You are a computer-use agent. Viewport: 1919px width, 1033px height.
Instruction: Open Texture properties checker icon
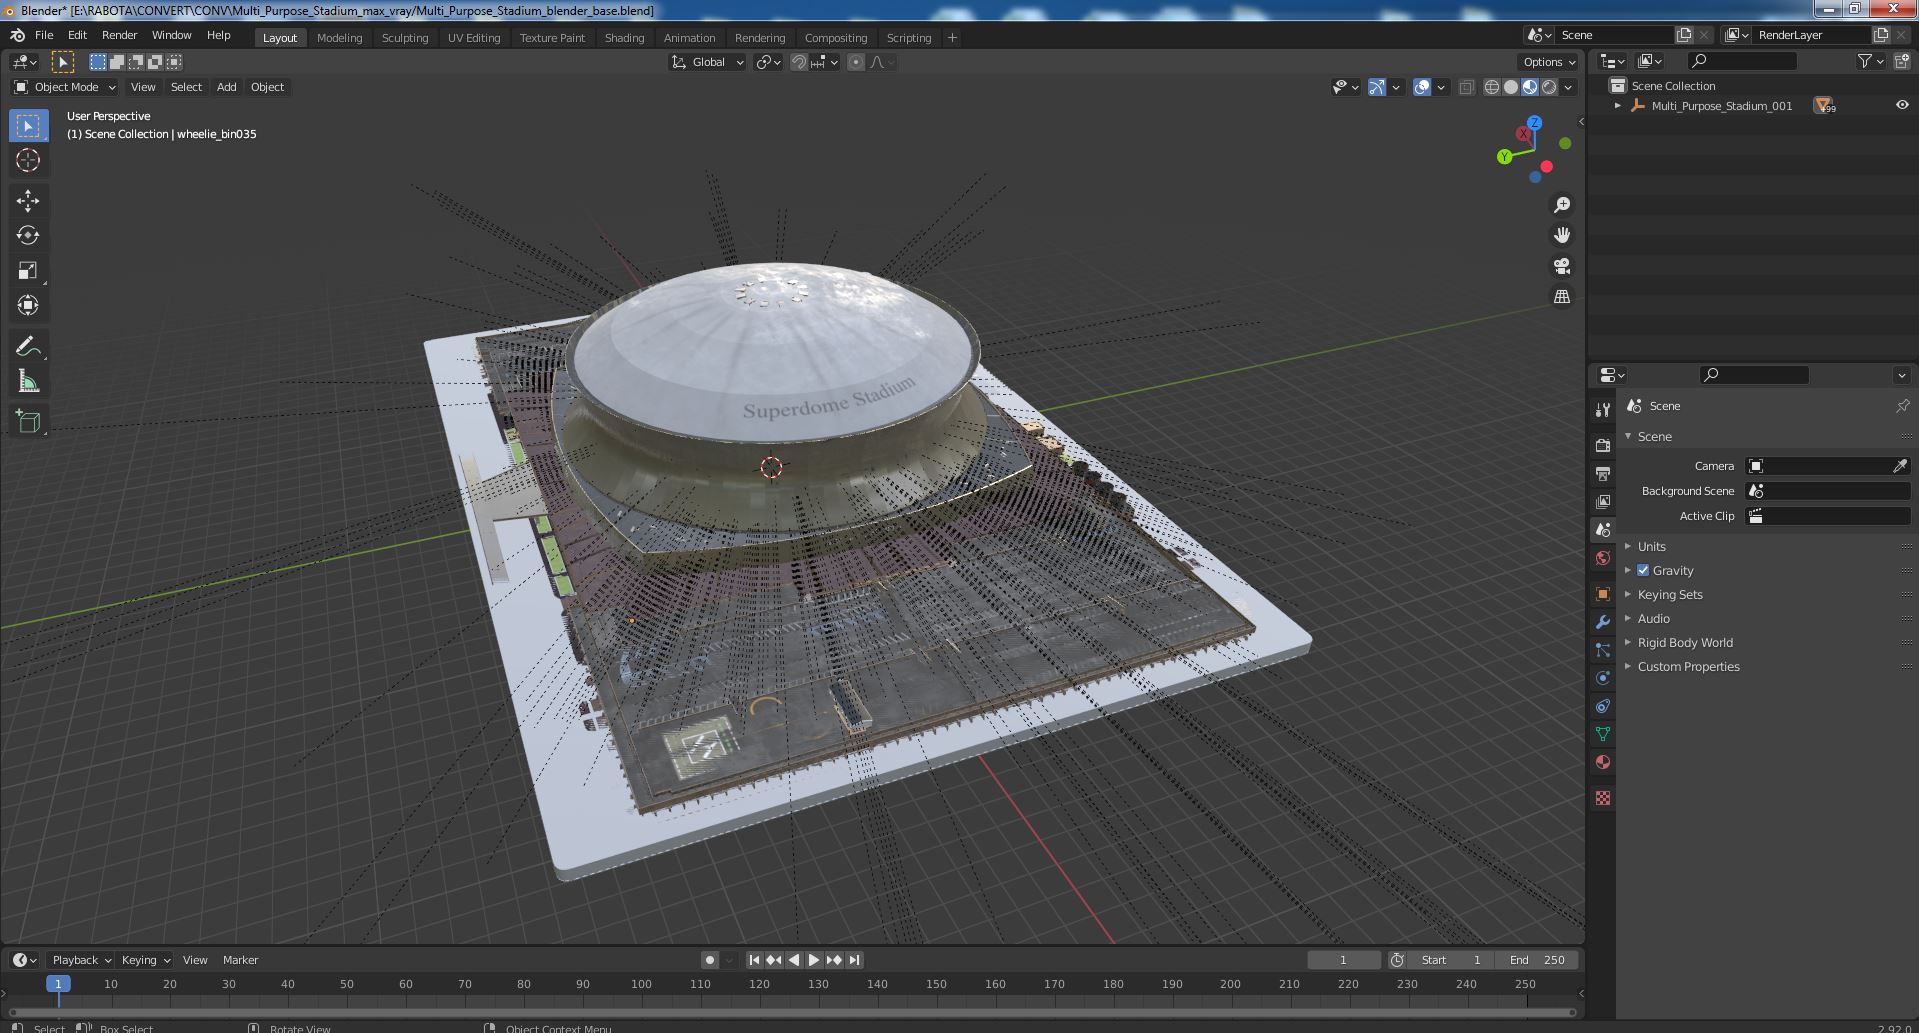coord(1603,798)
